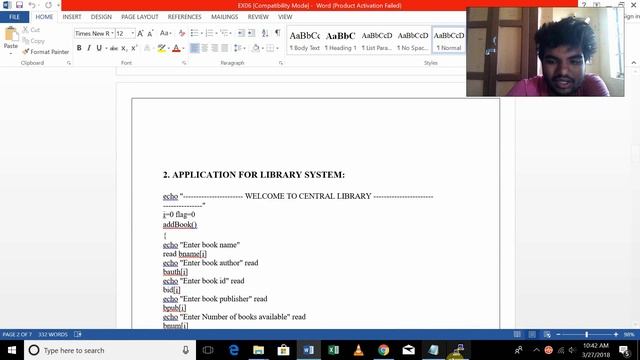Screen dimensions: 640x360
Task: Click the Paste clipboard icon
Action: pyautogui.click(x=11, y=34)
